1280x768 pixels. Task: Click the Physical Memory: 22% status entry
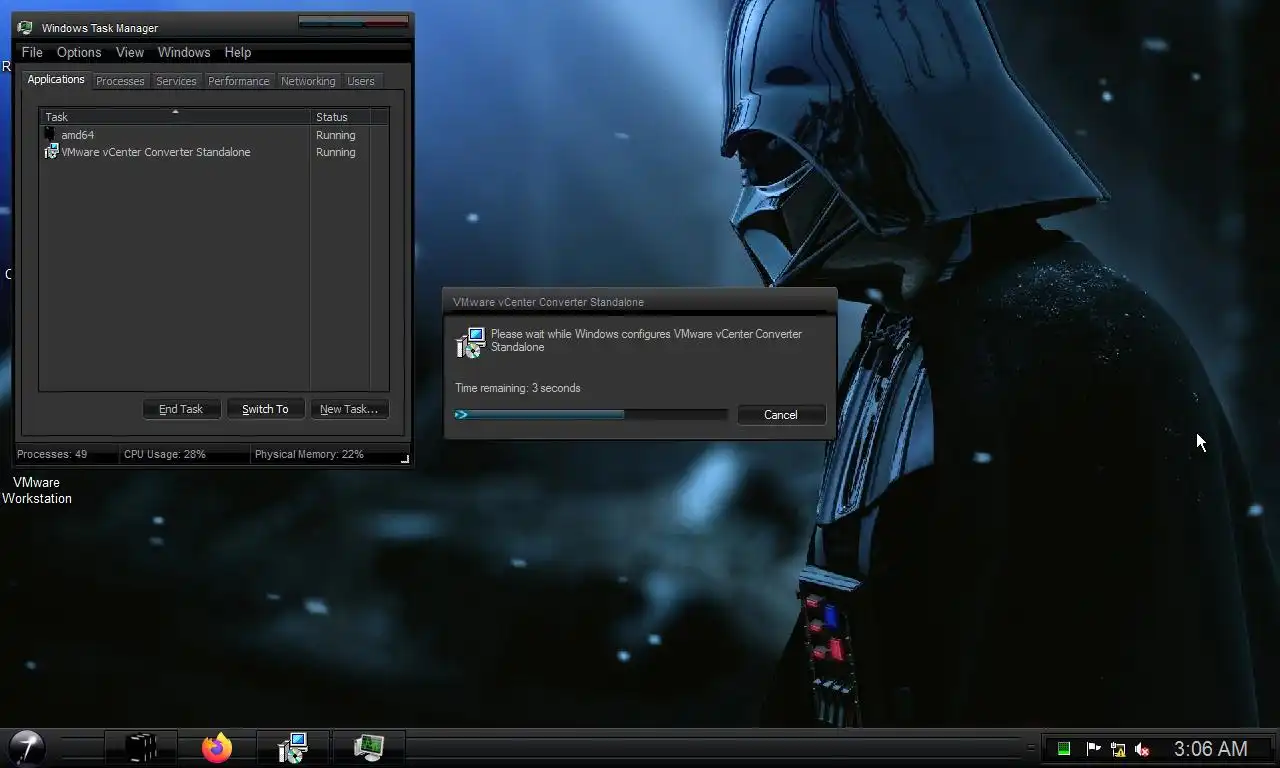309,454
